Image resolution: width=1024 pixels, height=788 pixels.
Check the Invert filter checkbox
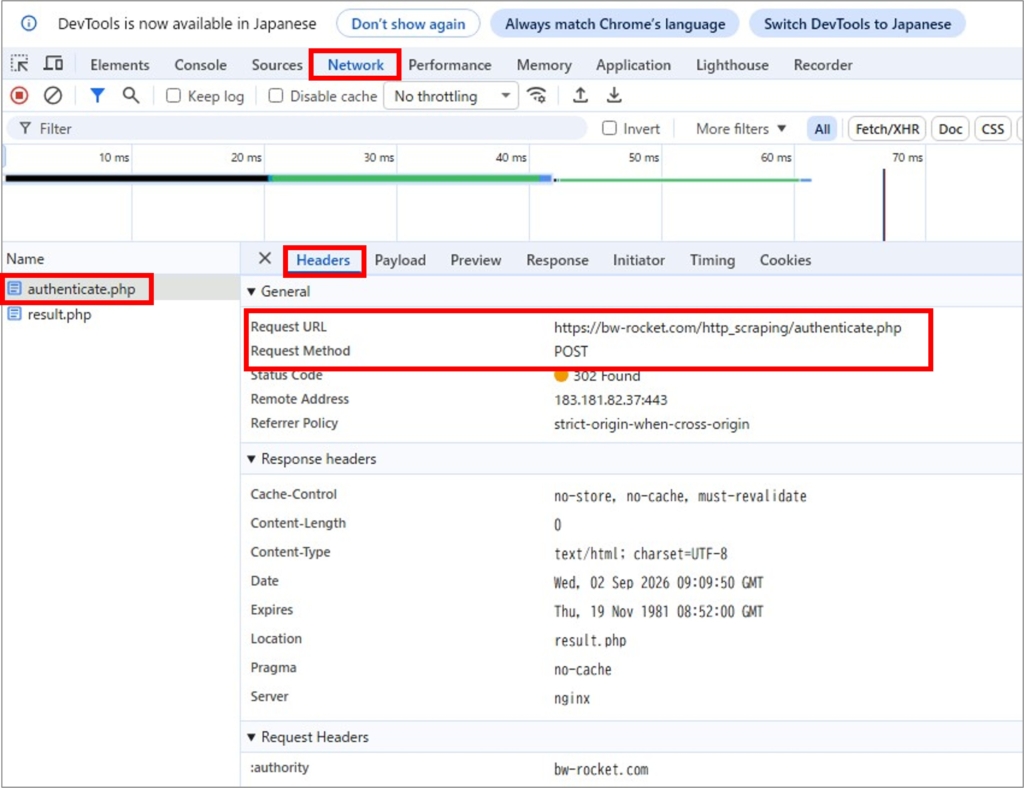pos(609,128)
